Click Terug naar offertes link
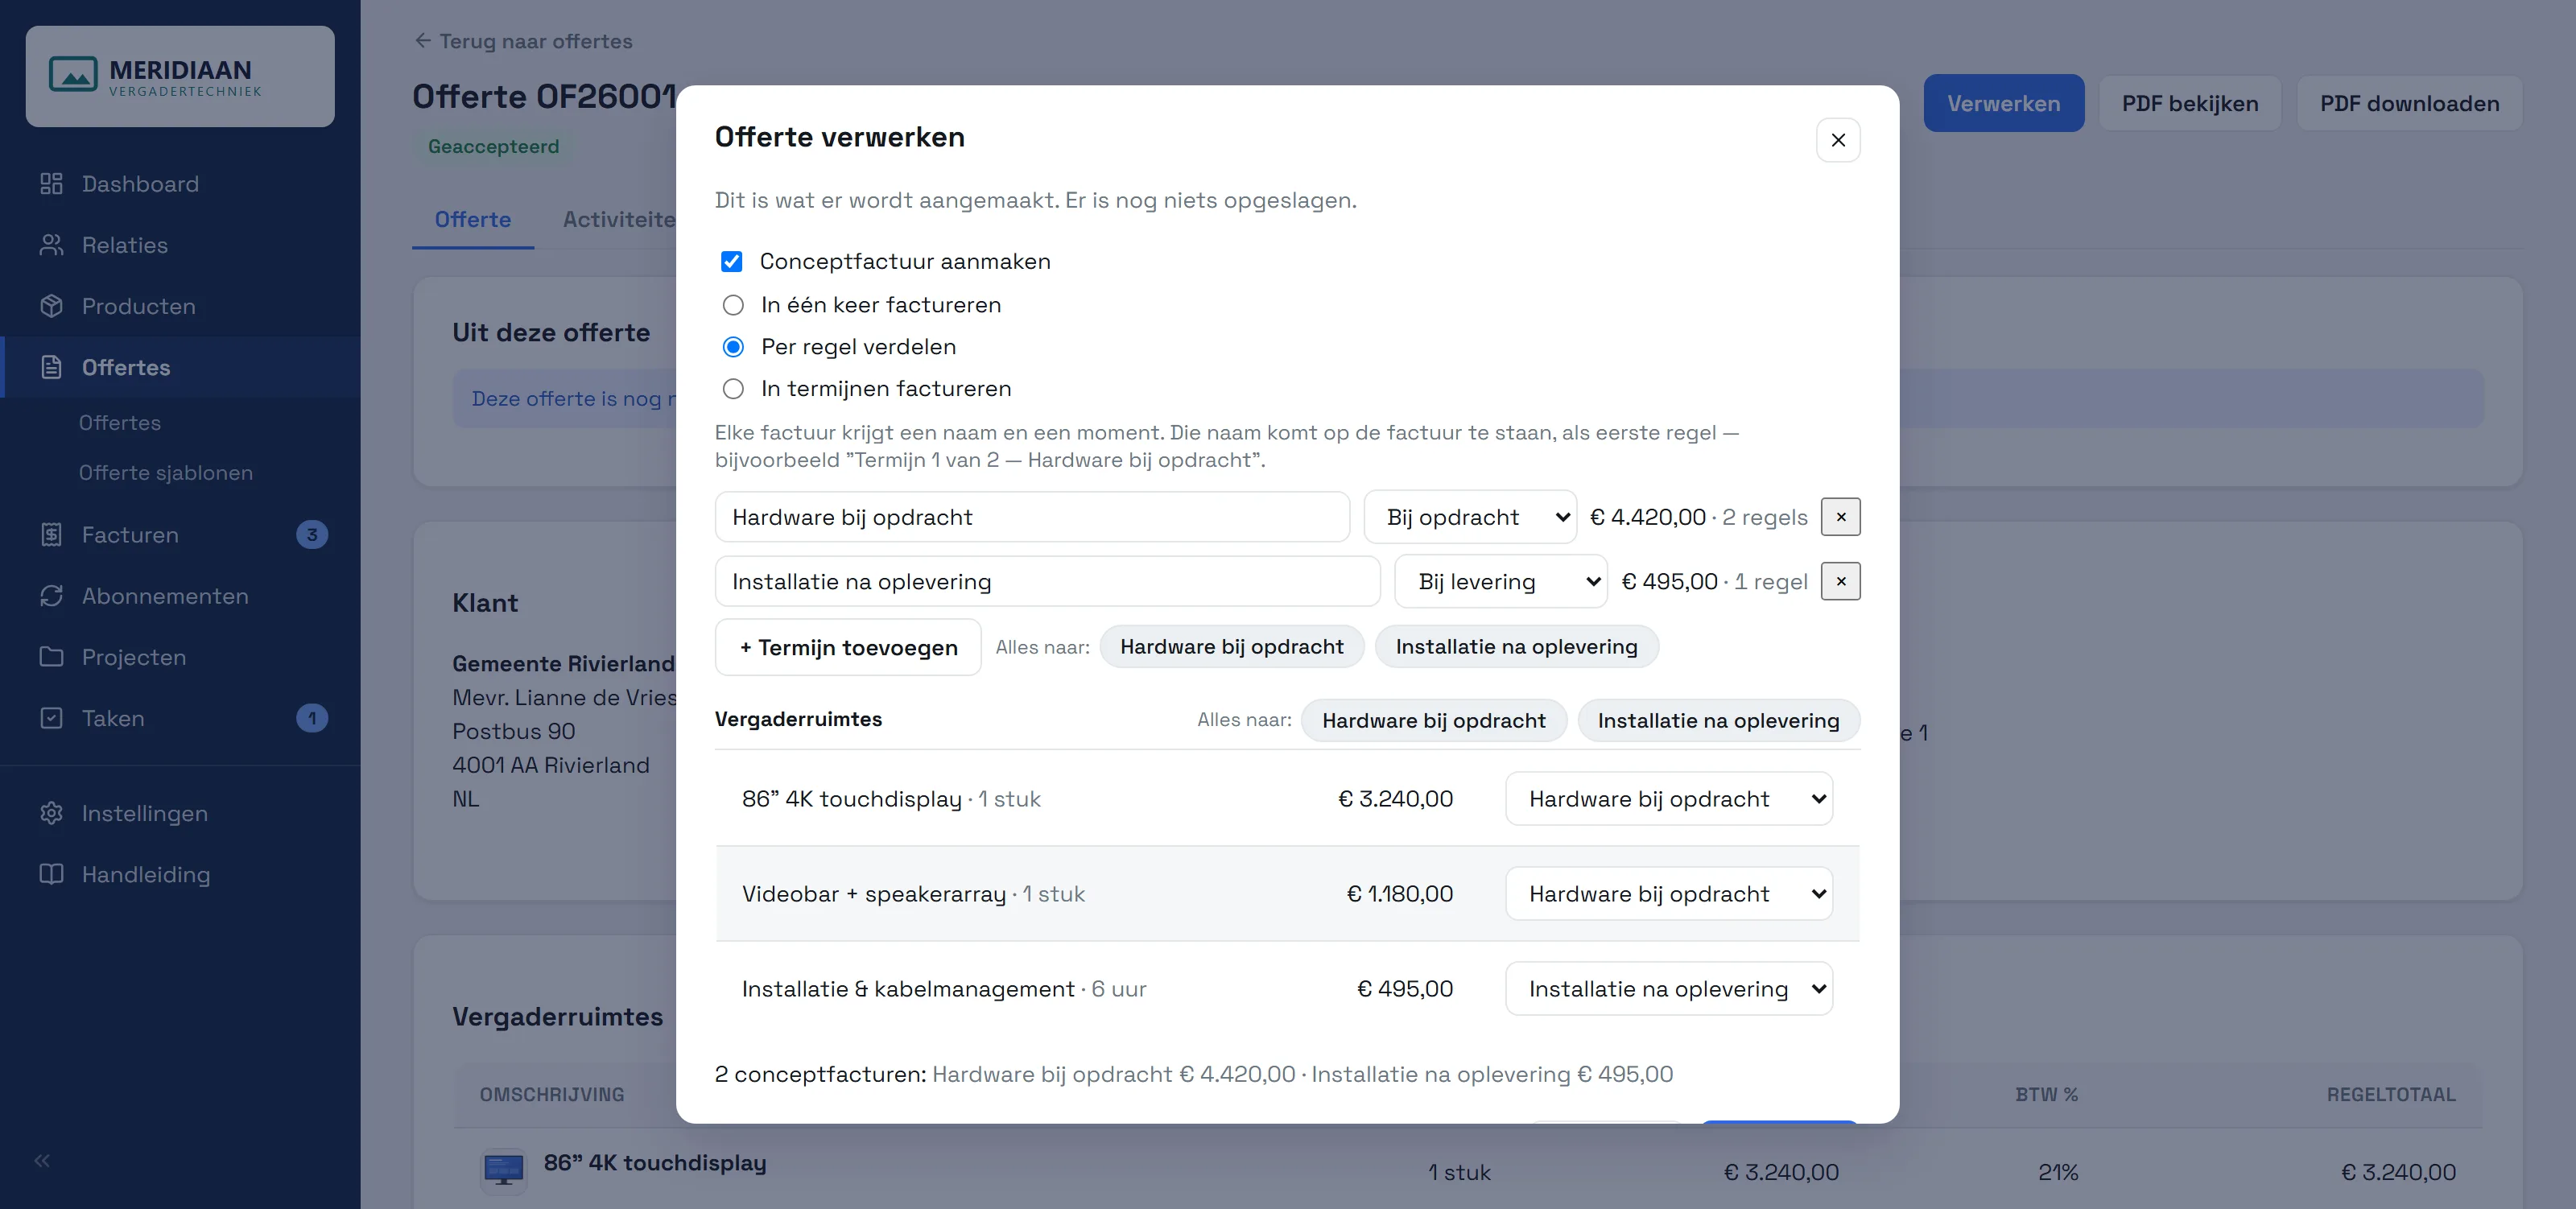This screenshot has width=2576, height=1209. click(x=523, y=41)
